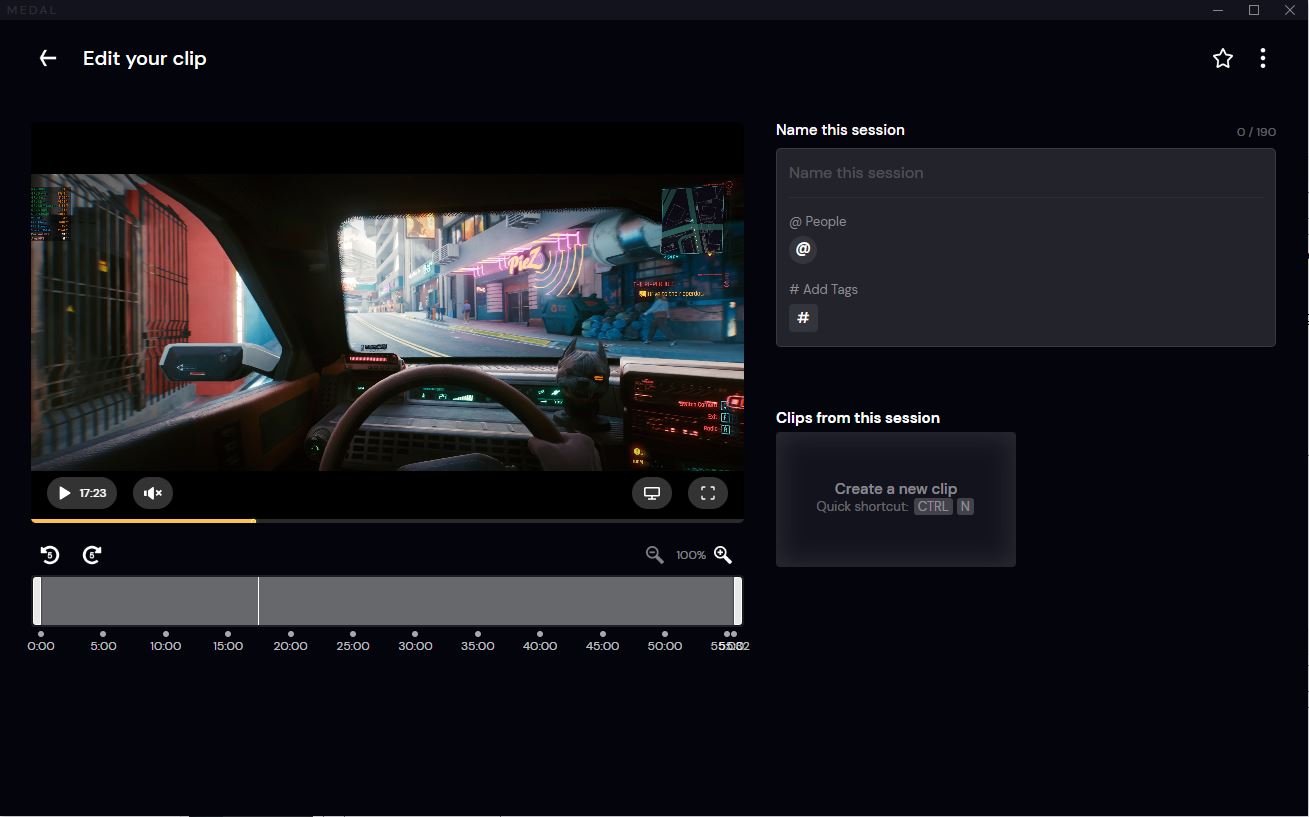Click the Name this session field
This screenshot has height=817, width=1309.
coord(1026,173)
